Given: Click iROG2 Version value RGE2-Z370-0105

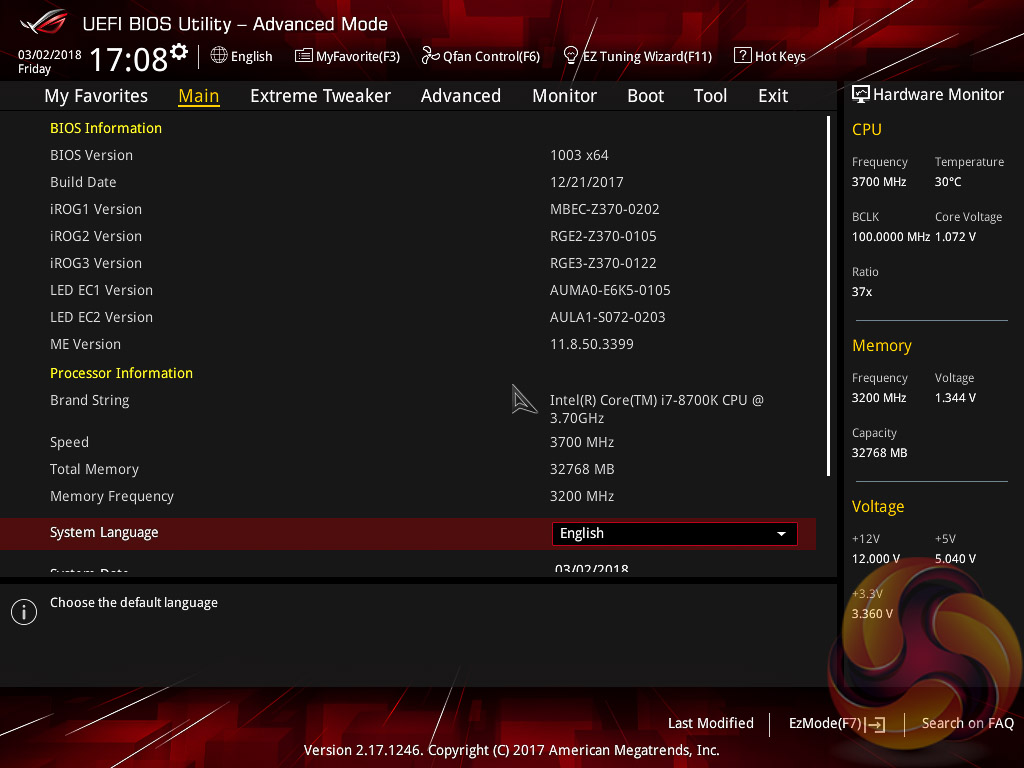Looking at the screenshot, I should (603, 236).
